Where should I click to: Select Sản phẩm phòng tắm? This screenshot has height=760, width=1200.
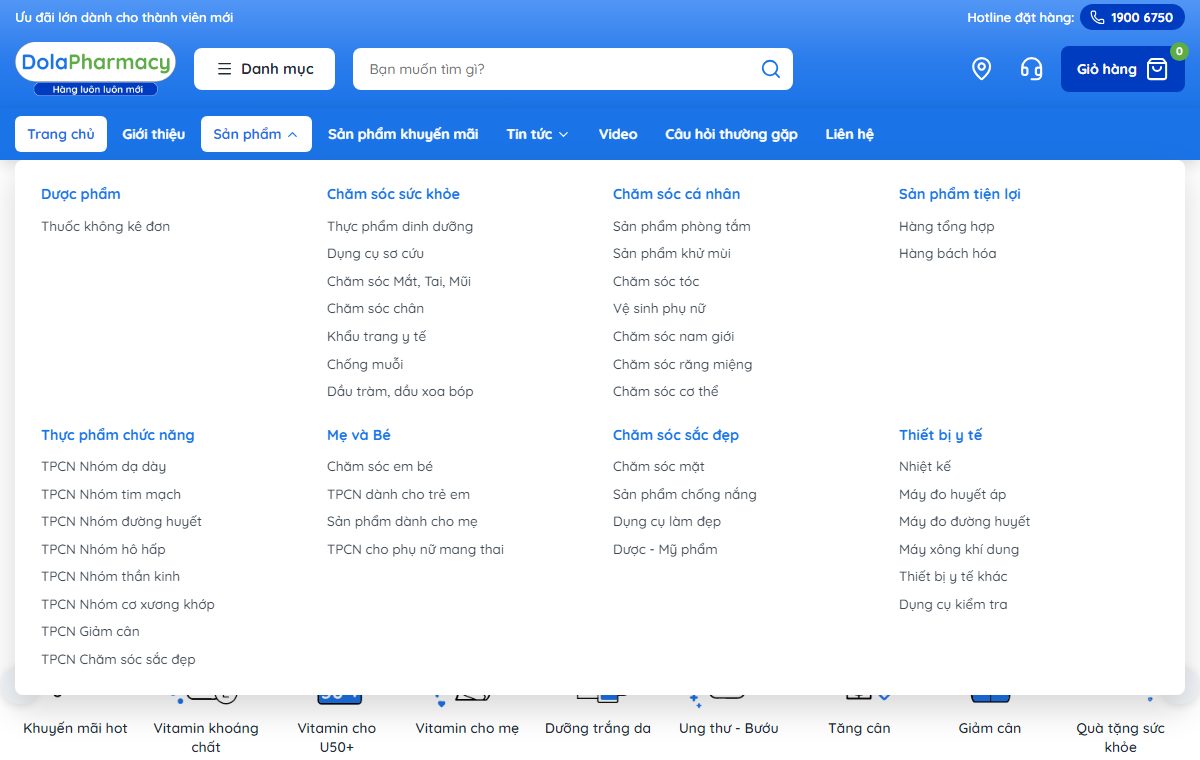(x=682, y=226)
